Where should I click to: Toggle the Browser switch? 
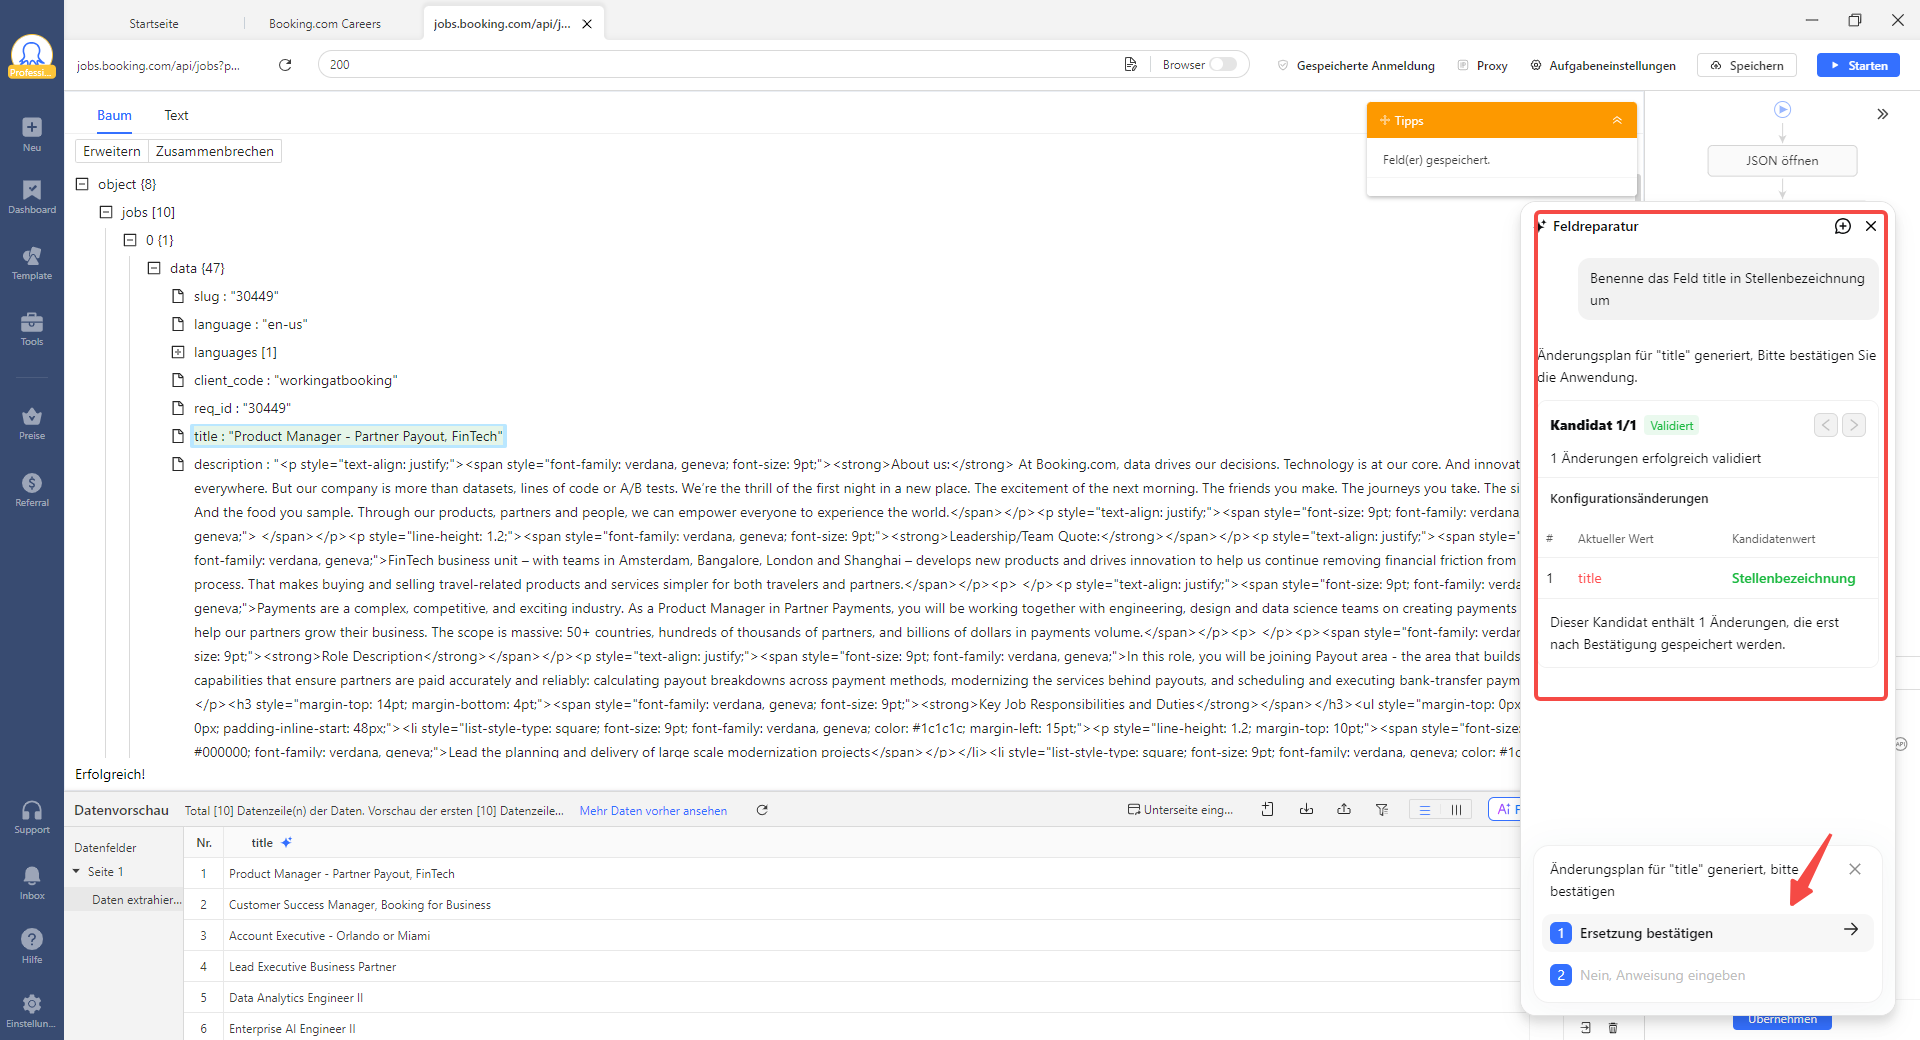[1223, 65]
